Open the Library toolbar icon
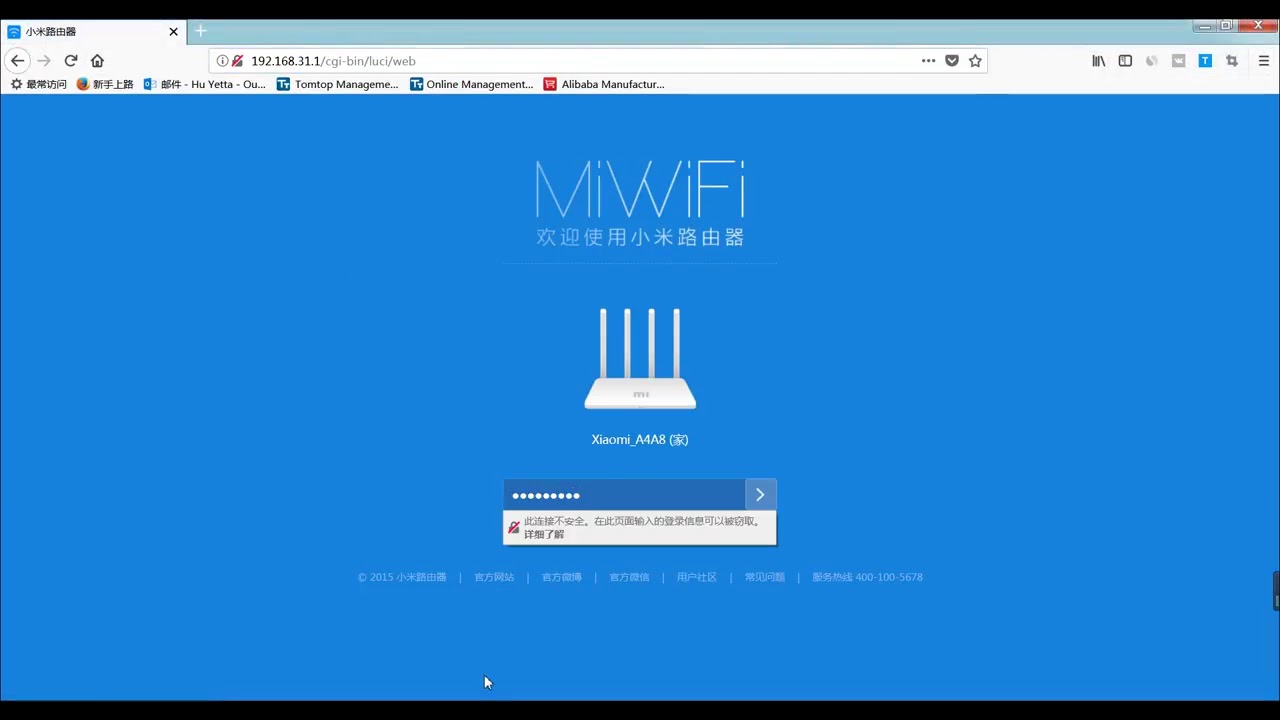This screenshot has height=720, width=1280. [1099, 61]
